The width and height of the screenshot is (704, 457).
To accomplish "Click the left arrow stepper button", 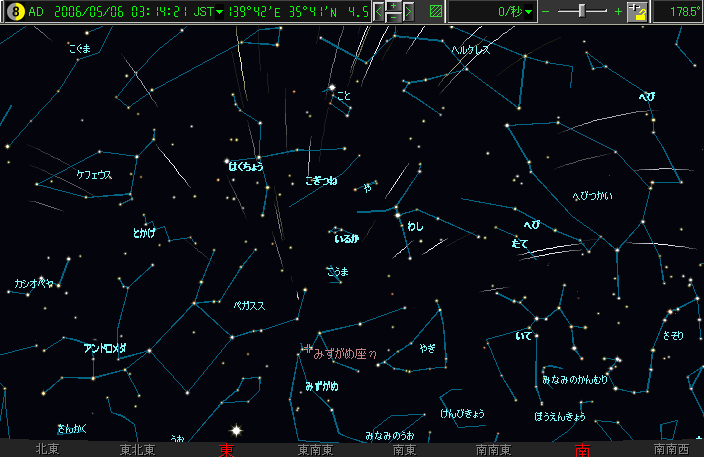I will (x=380, y=12).
